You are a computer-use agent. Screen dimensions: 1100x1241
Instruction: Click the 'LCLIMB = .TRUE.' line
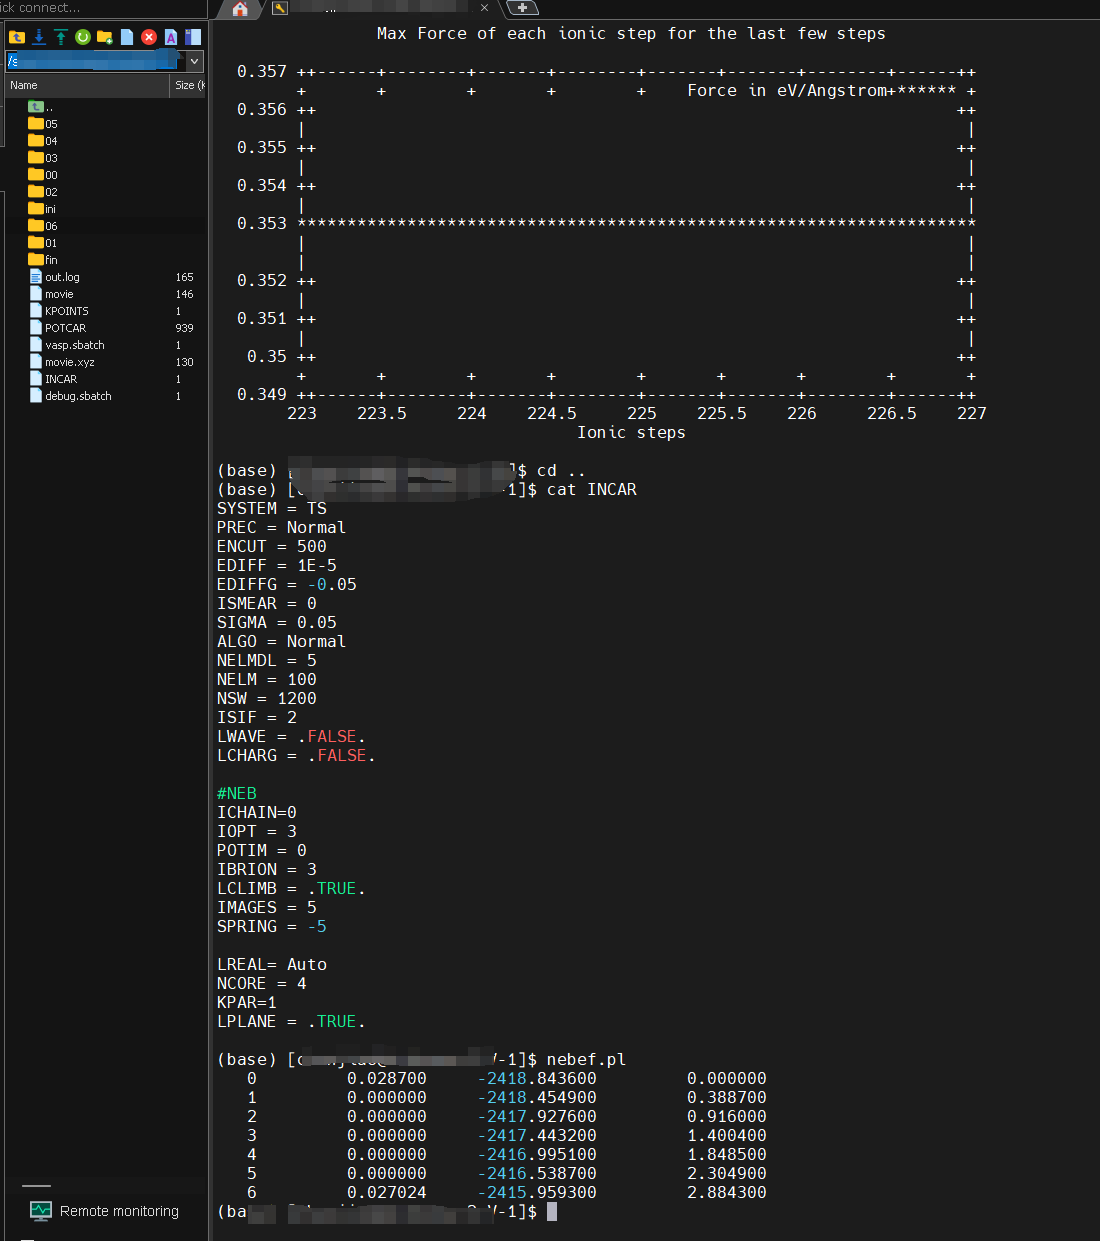pos(292,889)
